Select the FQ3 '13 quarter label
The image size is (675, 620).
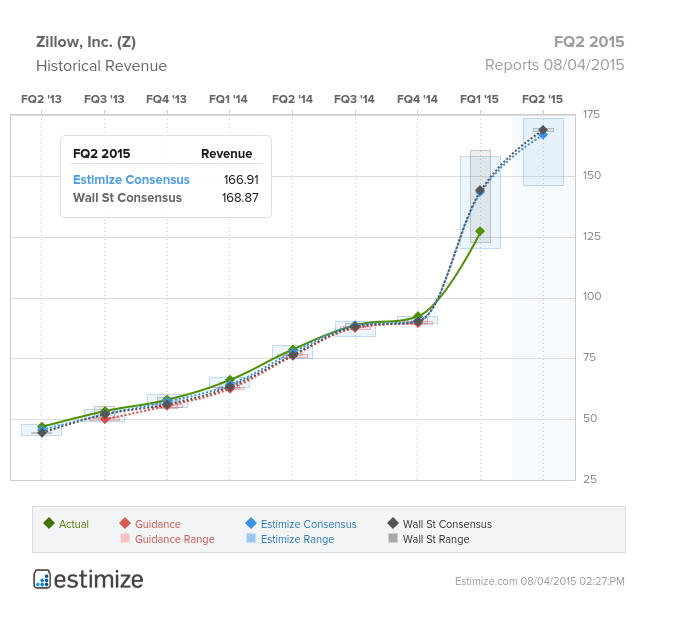pos(104,99)
